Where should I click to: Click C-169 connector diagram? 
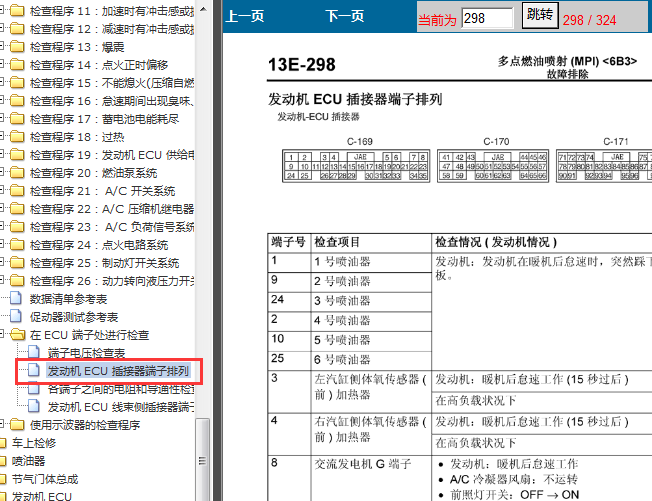point(356,165)
